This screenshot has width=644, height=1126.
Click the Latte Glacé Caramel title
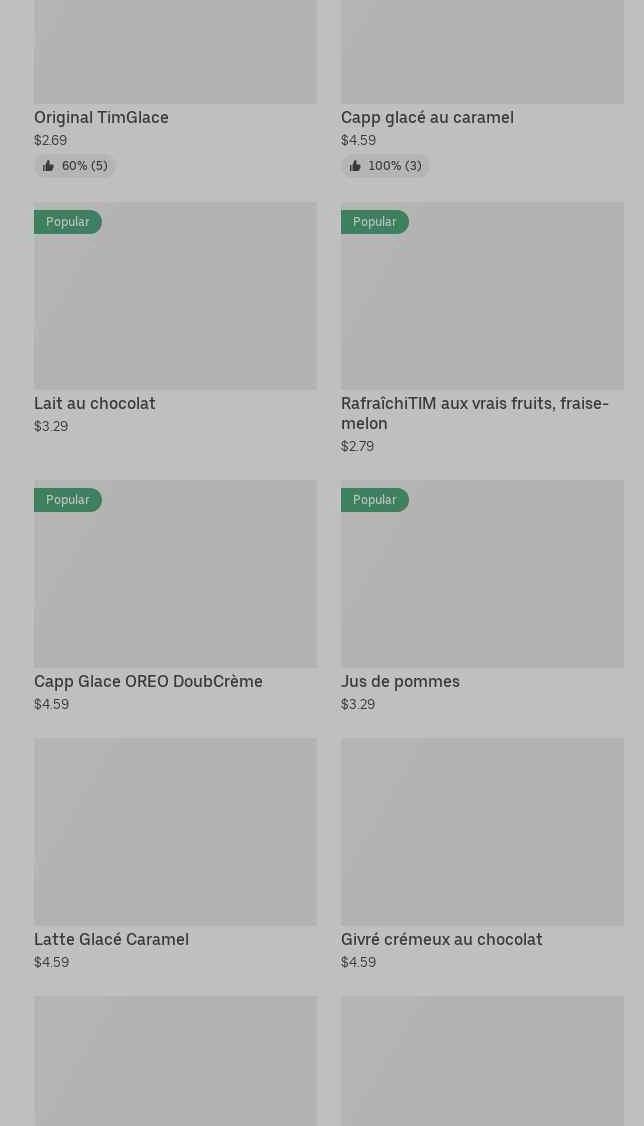tap(111, 939)
